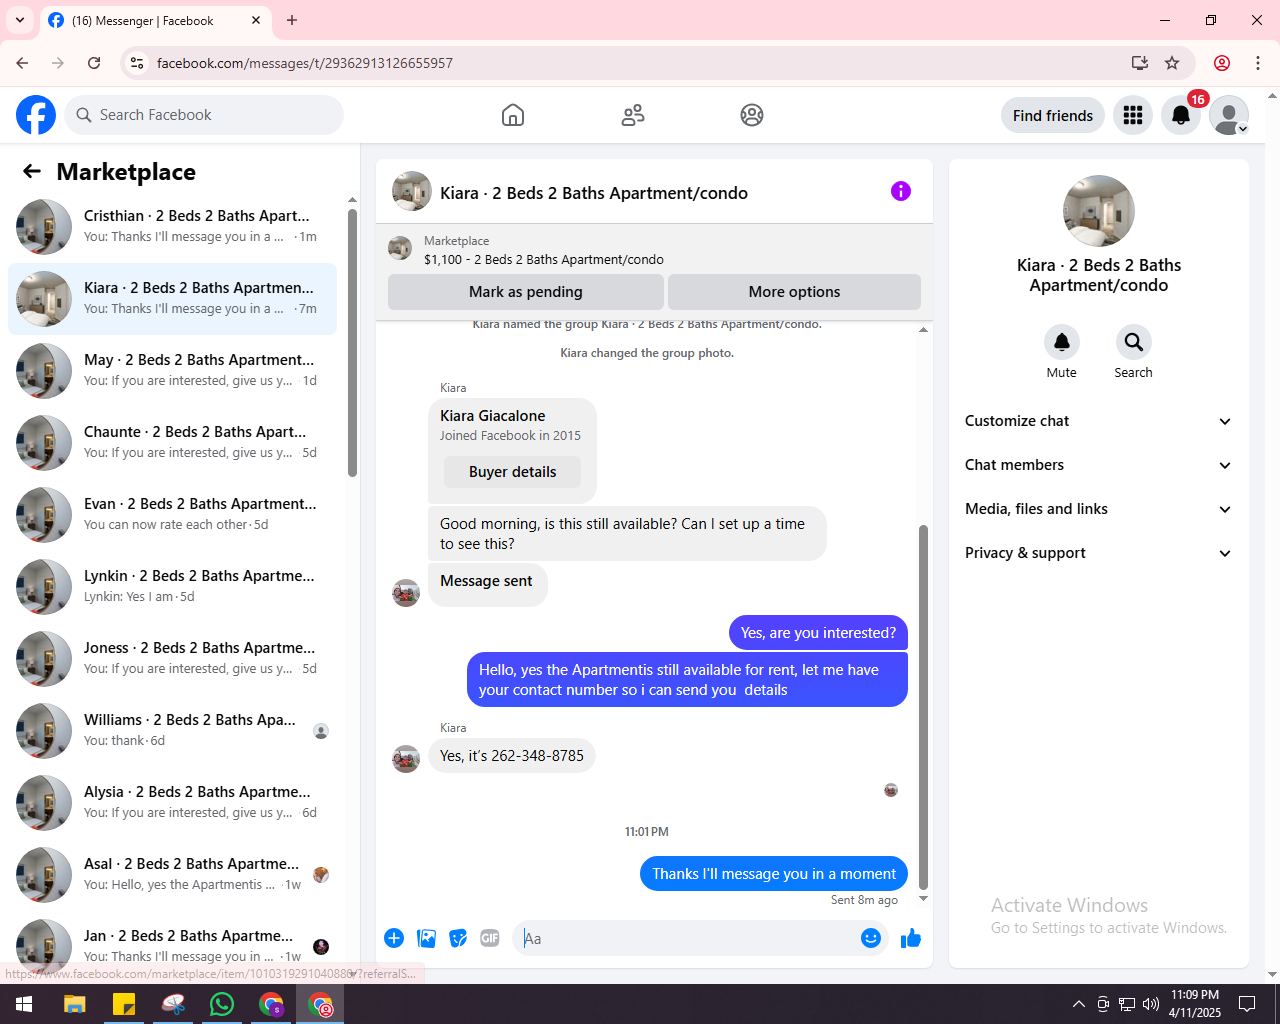
Task: Choose a GIF from the composer
Action: point(490,938)
